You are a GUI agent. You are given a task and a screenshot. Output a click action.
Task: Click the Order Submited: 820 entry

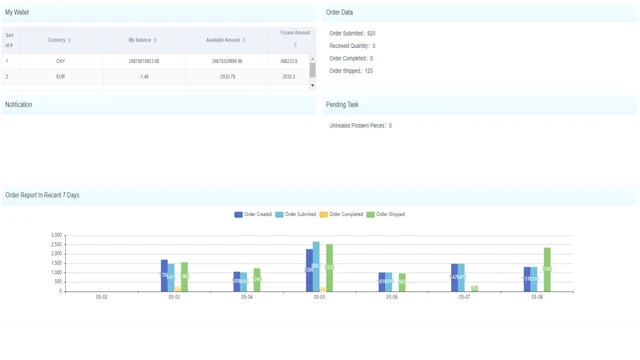coord(352,33)
